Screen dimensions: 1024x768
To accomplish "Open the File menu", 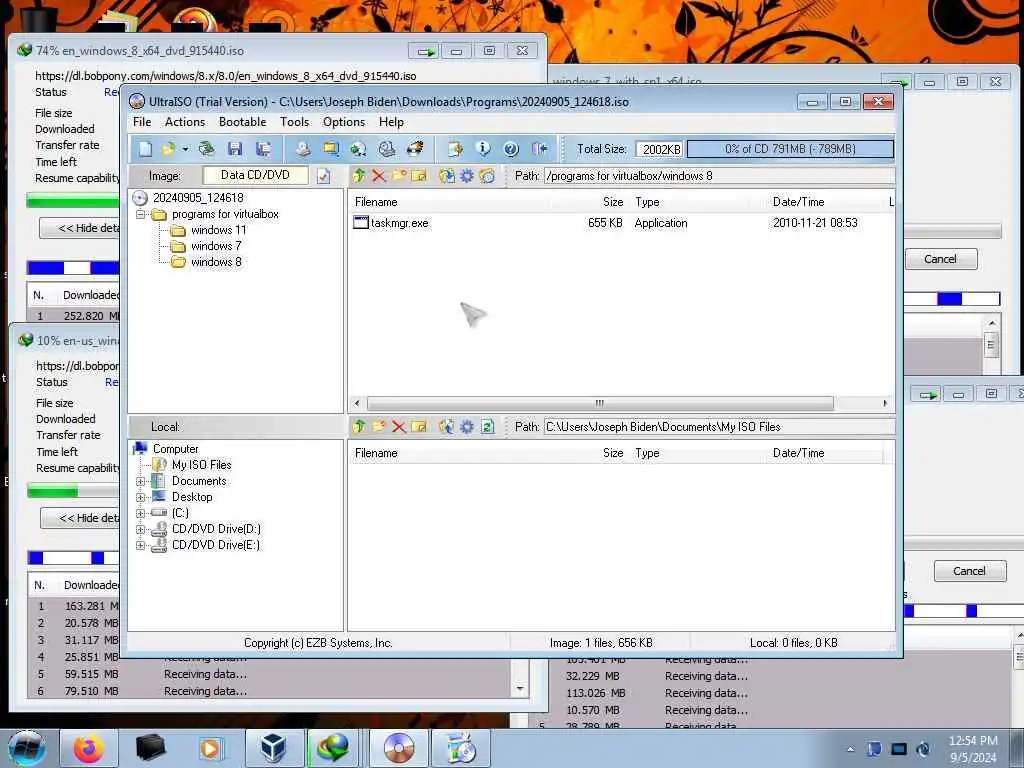I will pos(142,122).
